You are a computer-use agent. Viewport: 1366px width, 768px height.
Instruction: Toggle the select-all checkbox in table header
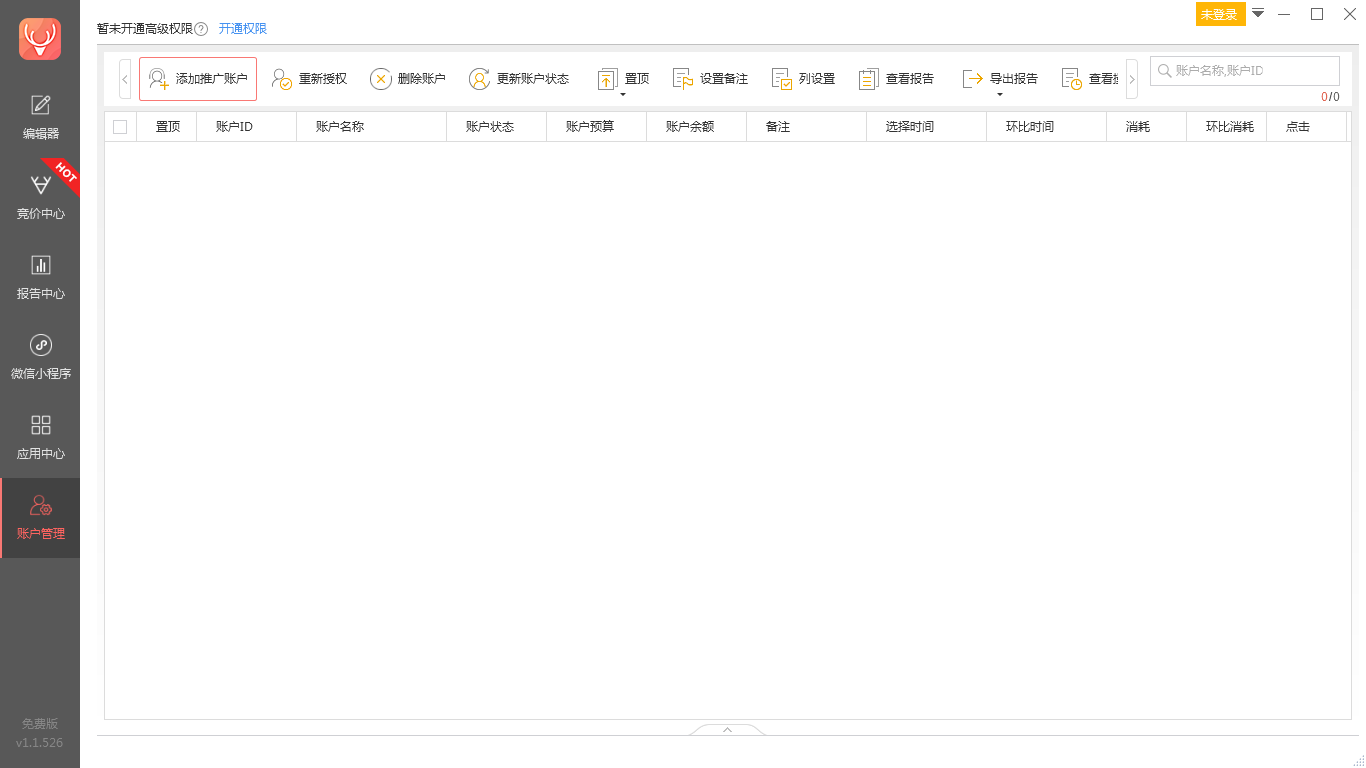click(x=119, y=126)
